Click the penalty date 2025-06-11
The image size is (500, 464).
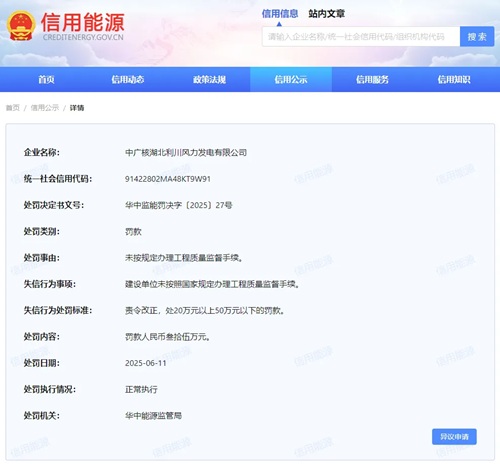146,363
